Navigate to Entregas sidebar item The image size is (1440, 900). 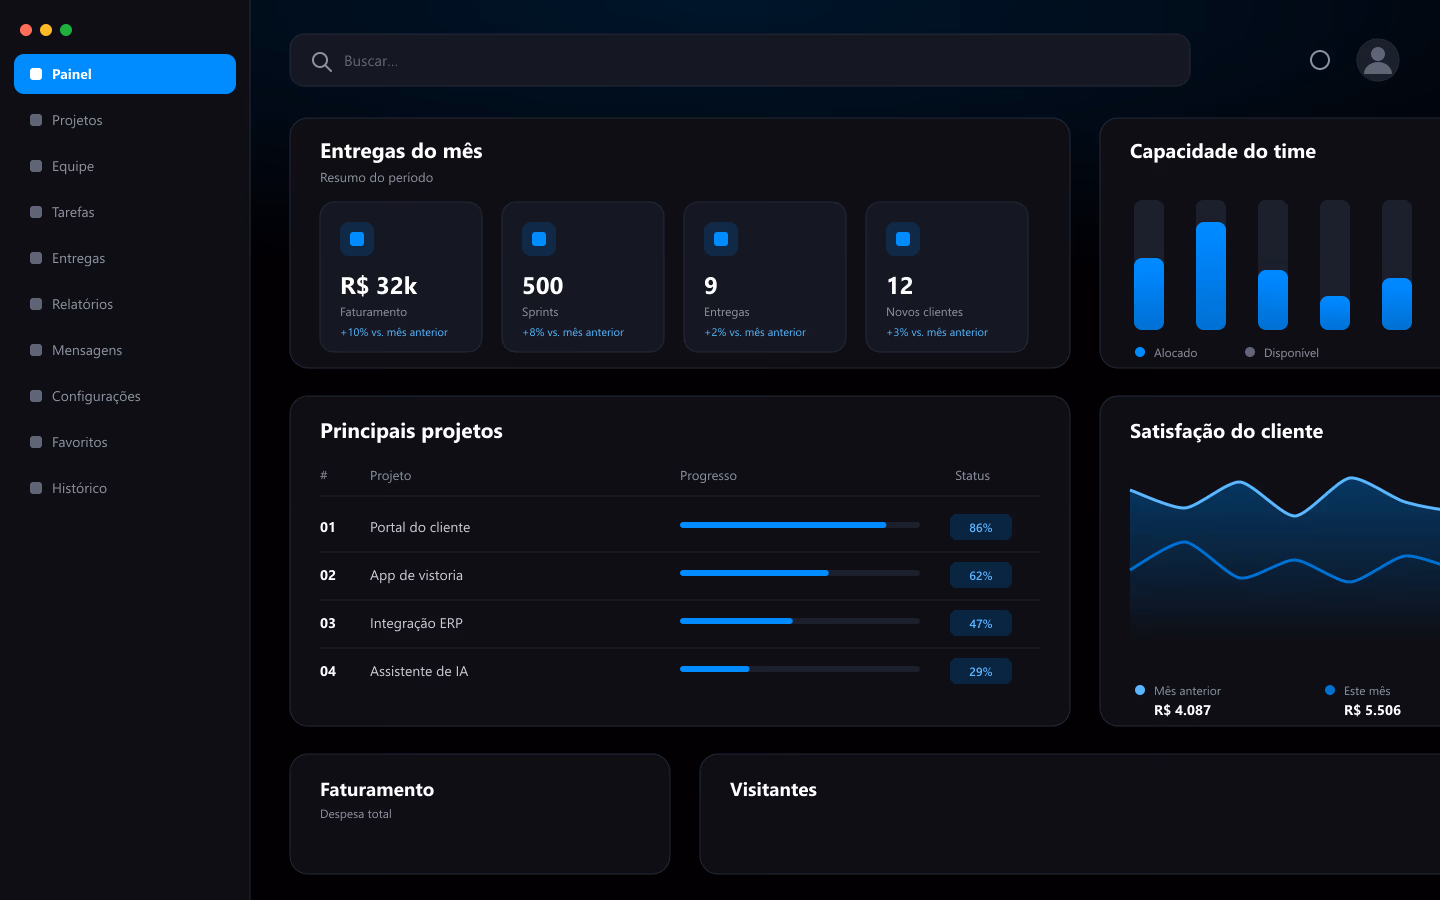[x=125, y=258]
